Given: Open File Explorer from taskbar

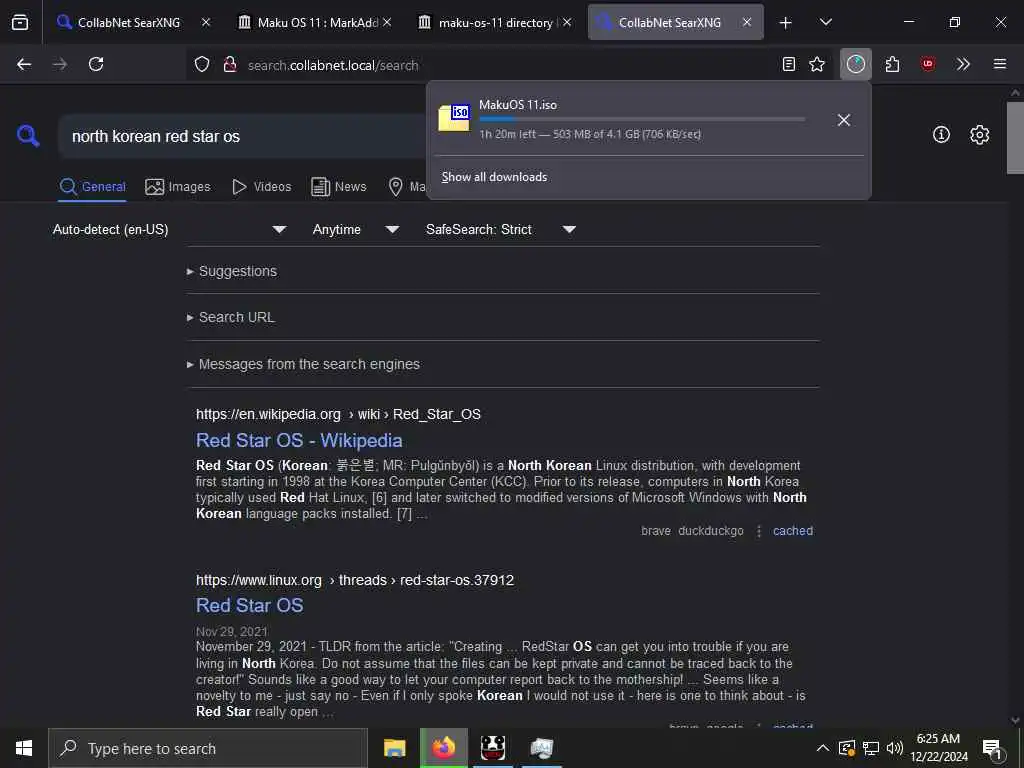Looking at the screenshot, I should coord(394,748).
